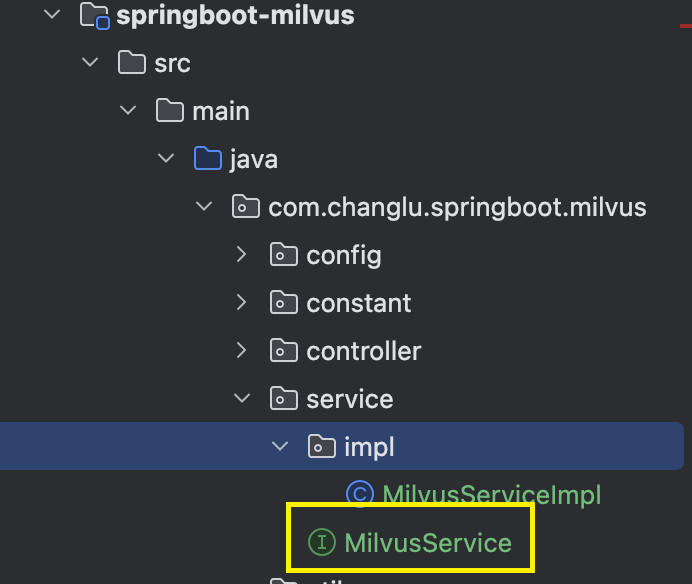Viewport: 692px width, 584px height.
Task: Open the MilvusService interface file
Action: 428,543
